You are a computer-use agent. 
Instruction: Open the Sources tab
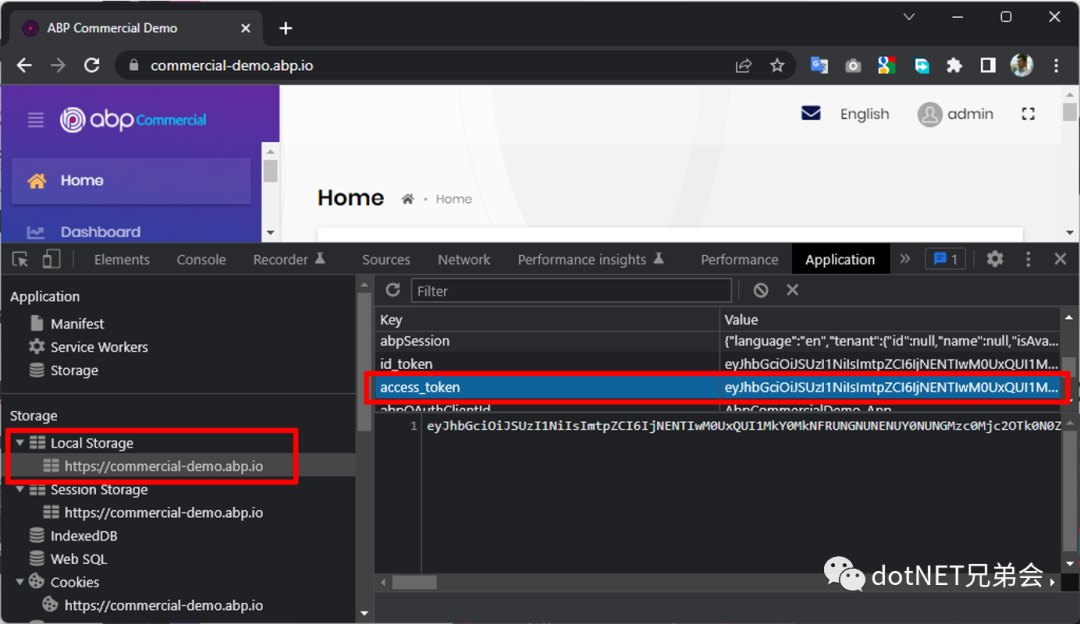[386, 260]
